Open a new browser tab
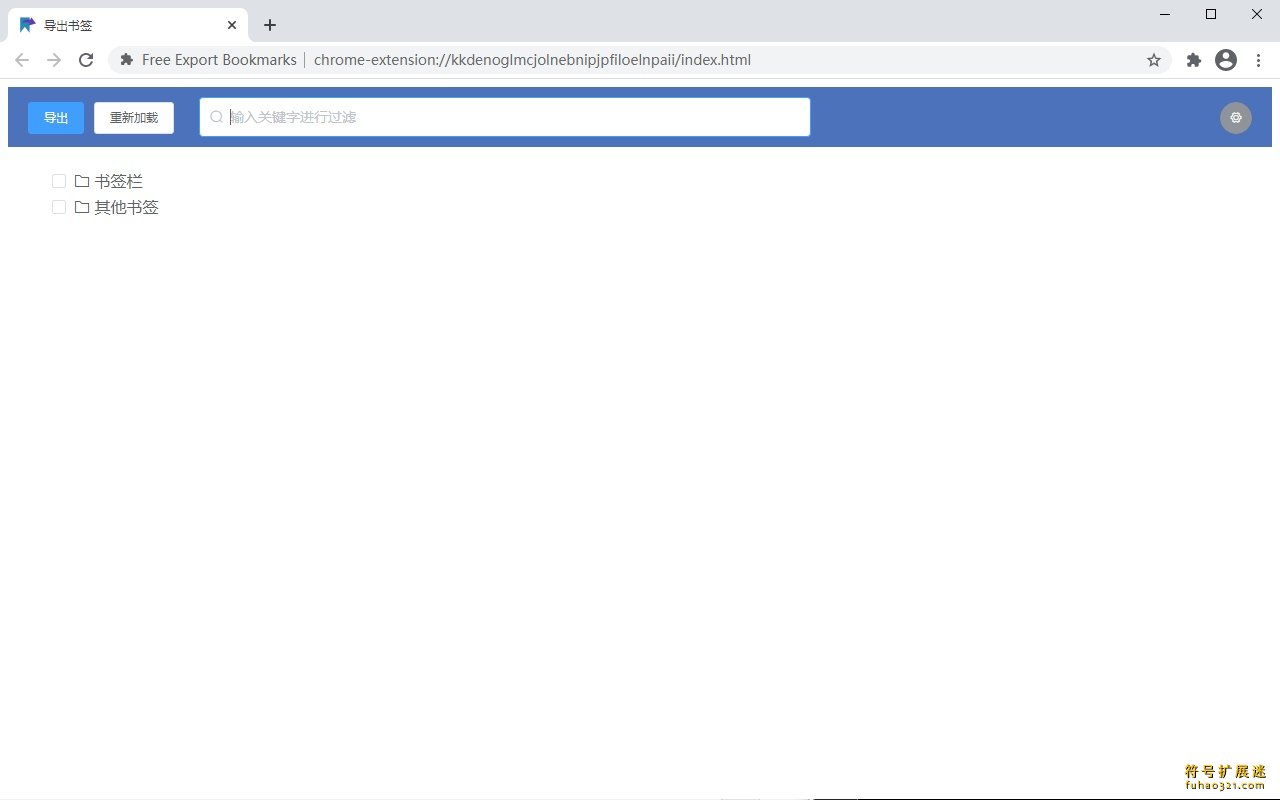This screenshot has height=800, width=1280. point(270,25)
